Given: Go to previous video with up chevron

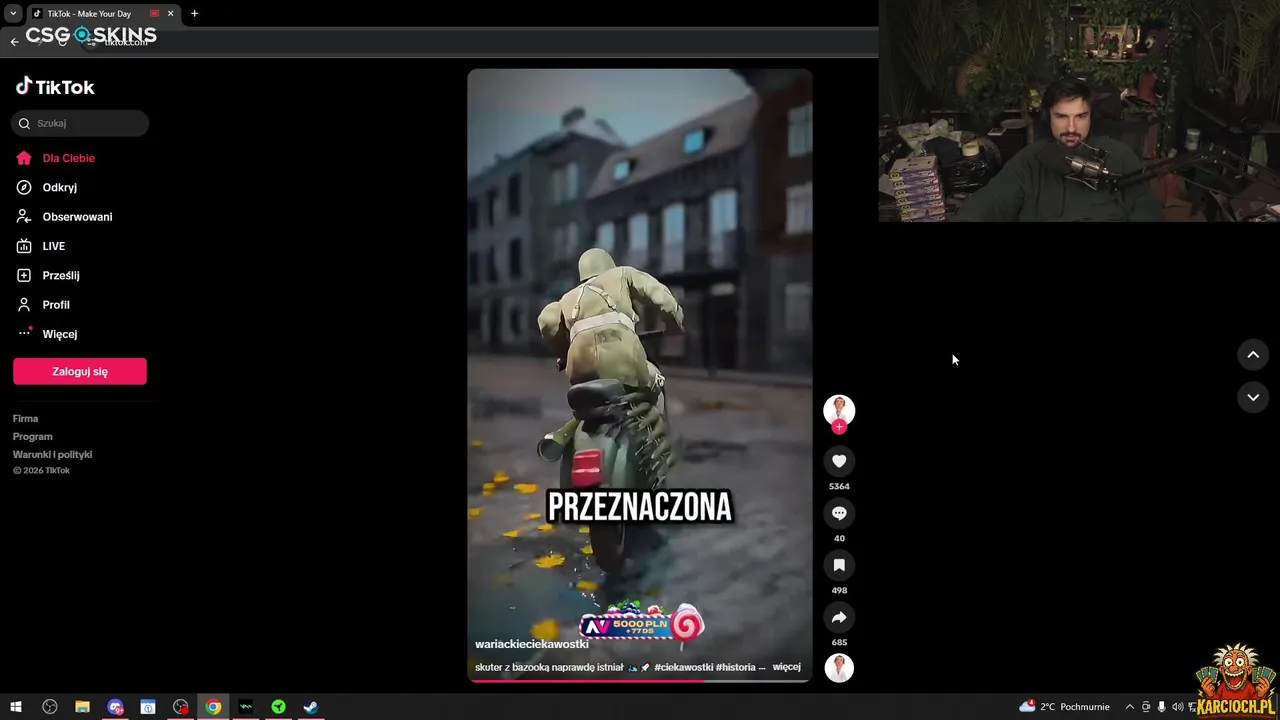Looking at the screenshot, I should coord(1253,355).
